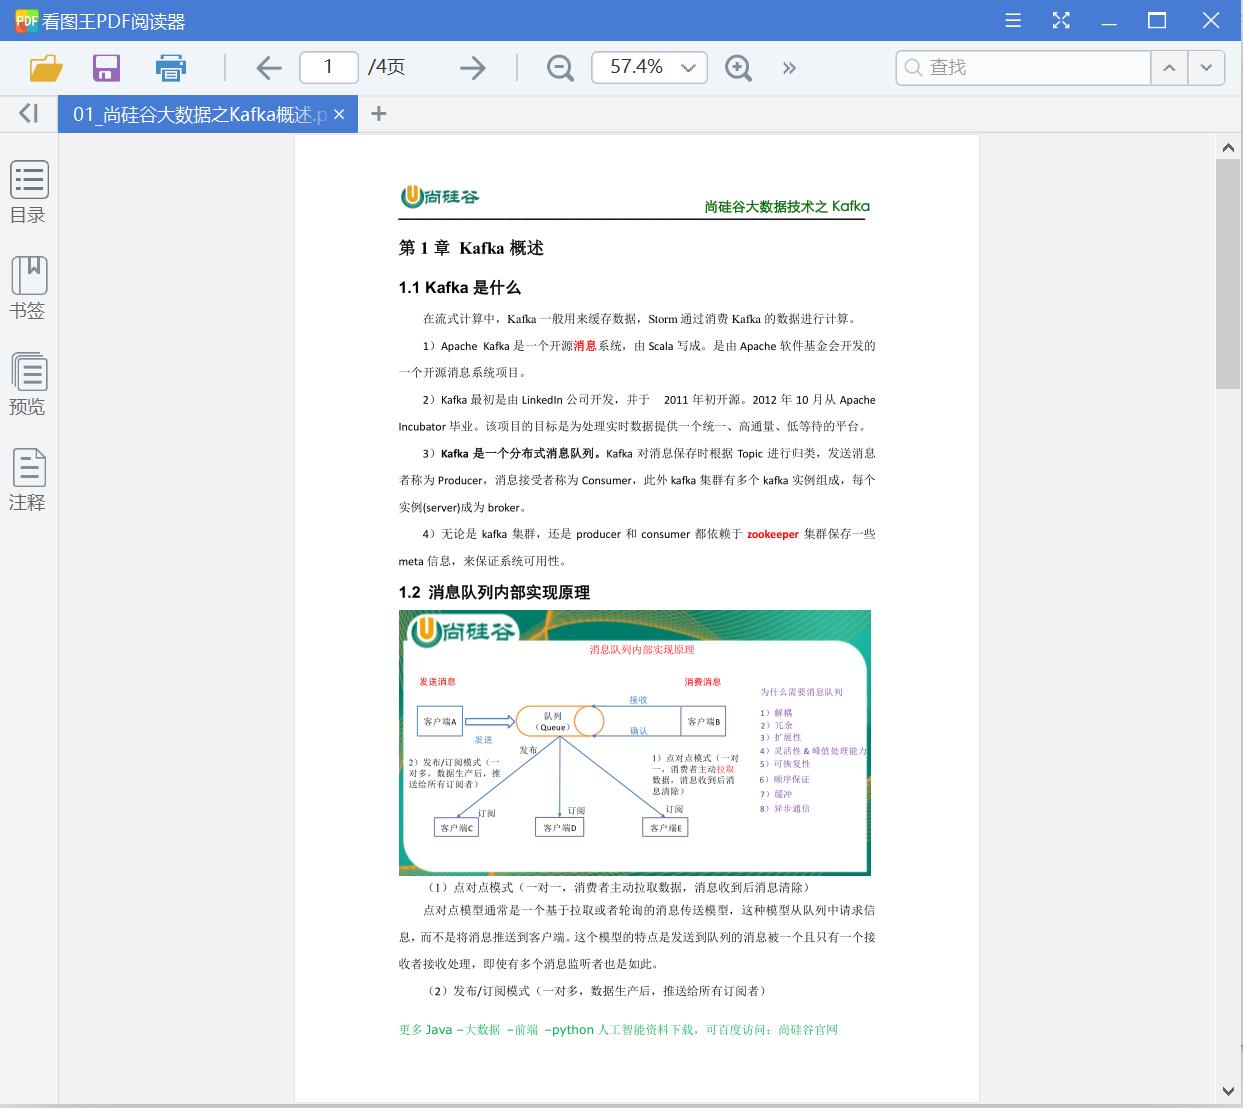
Task: Add a new tab with plus button
Action: pyautogui.click(x=378, y=114)
